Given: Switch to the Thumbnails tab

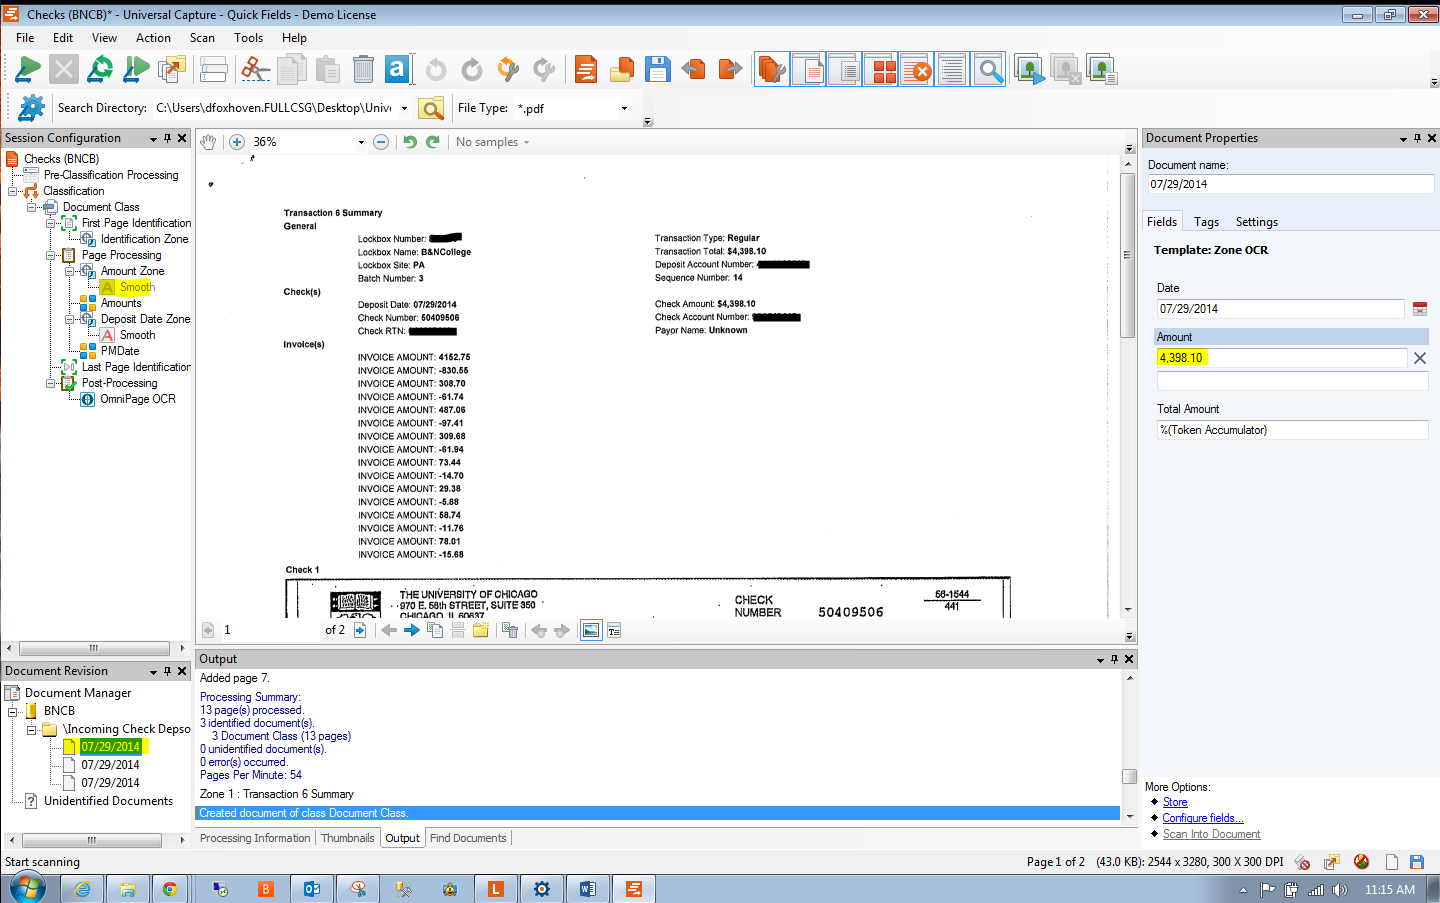Looking at the screenshot, I should [347, 838].
